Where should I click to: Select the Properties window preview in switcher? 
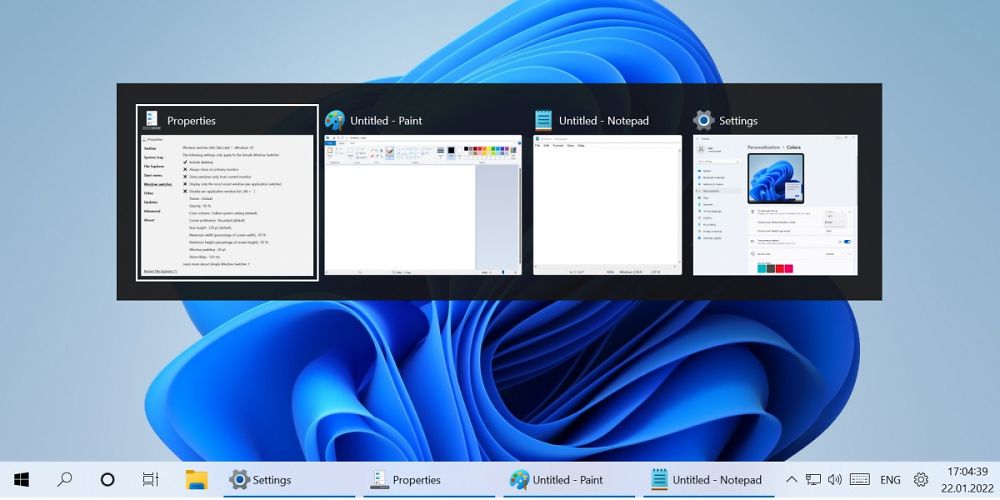(227, 205)
